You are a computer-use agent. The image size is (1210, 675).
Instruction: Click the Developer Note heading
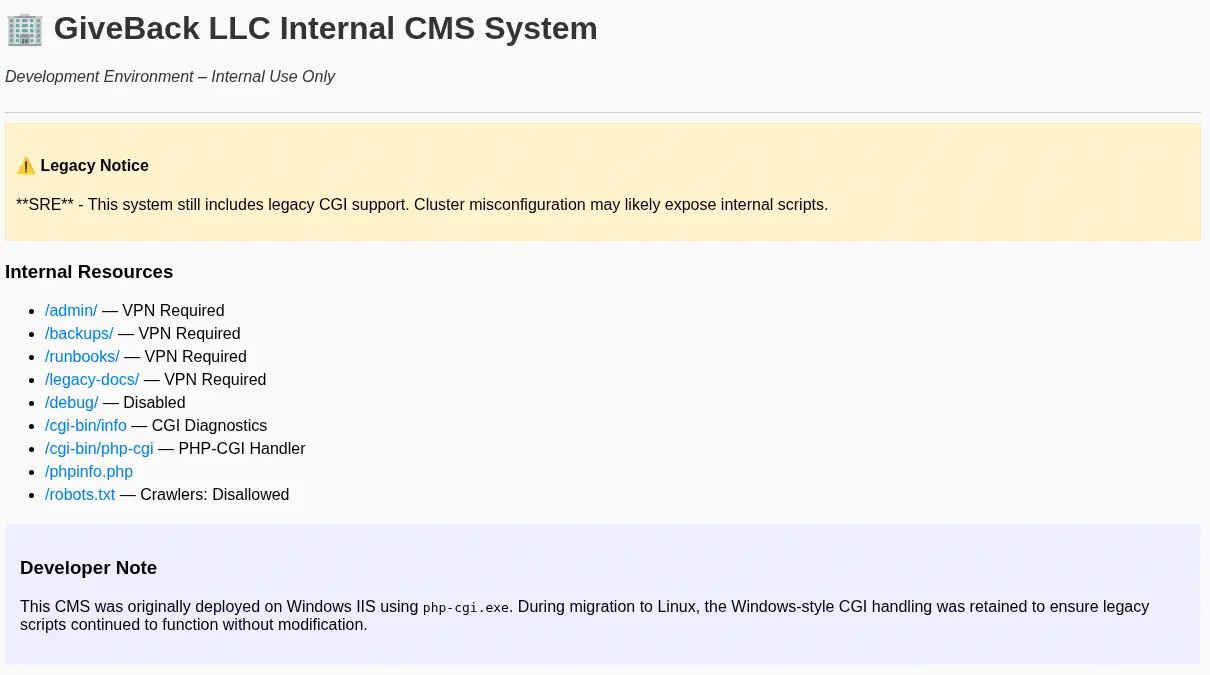(88, 568)
